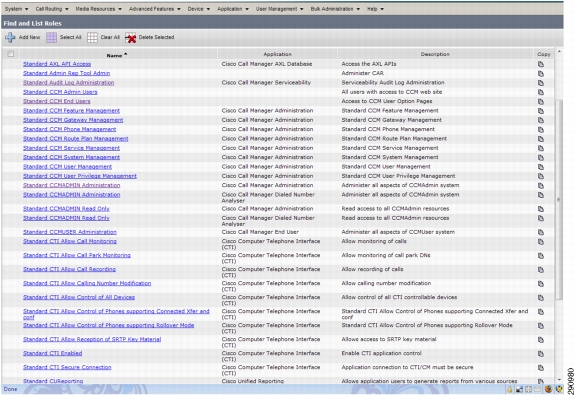Open the Call Routing dropdown menu
The height and width of the screenshot is (418, 576).
[52, 9]
